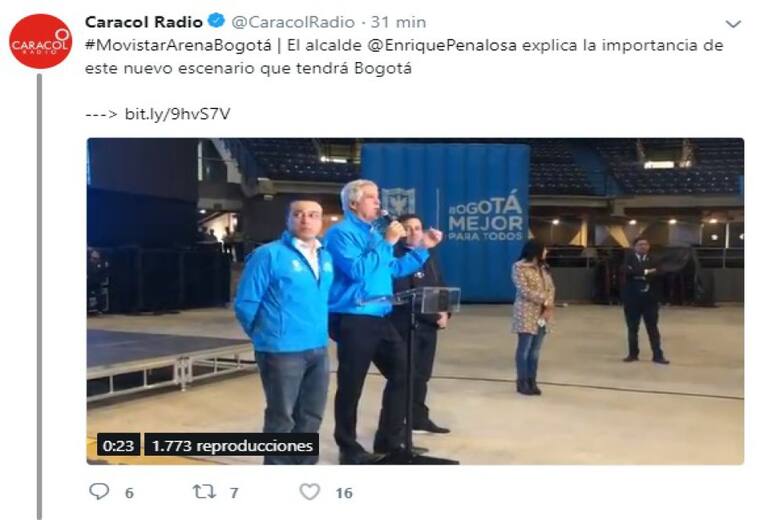Viewport: 768px width, 520px height.
Task: Click the 0:23 video duration badge
Action: pyautogui.click(x=119, y=445)
